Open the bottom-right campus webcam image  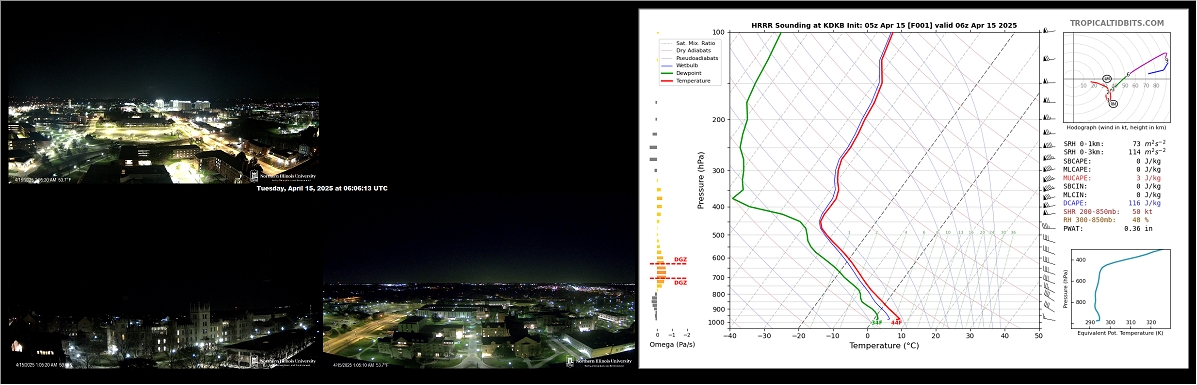[x=479, y=326]
